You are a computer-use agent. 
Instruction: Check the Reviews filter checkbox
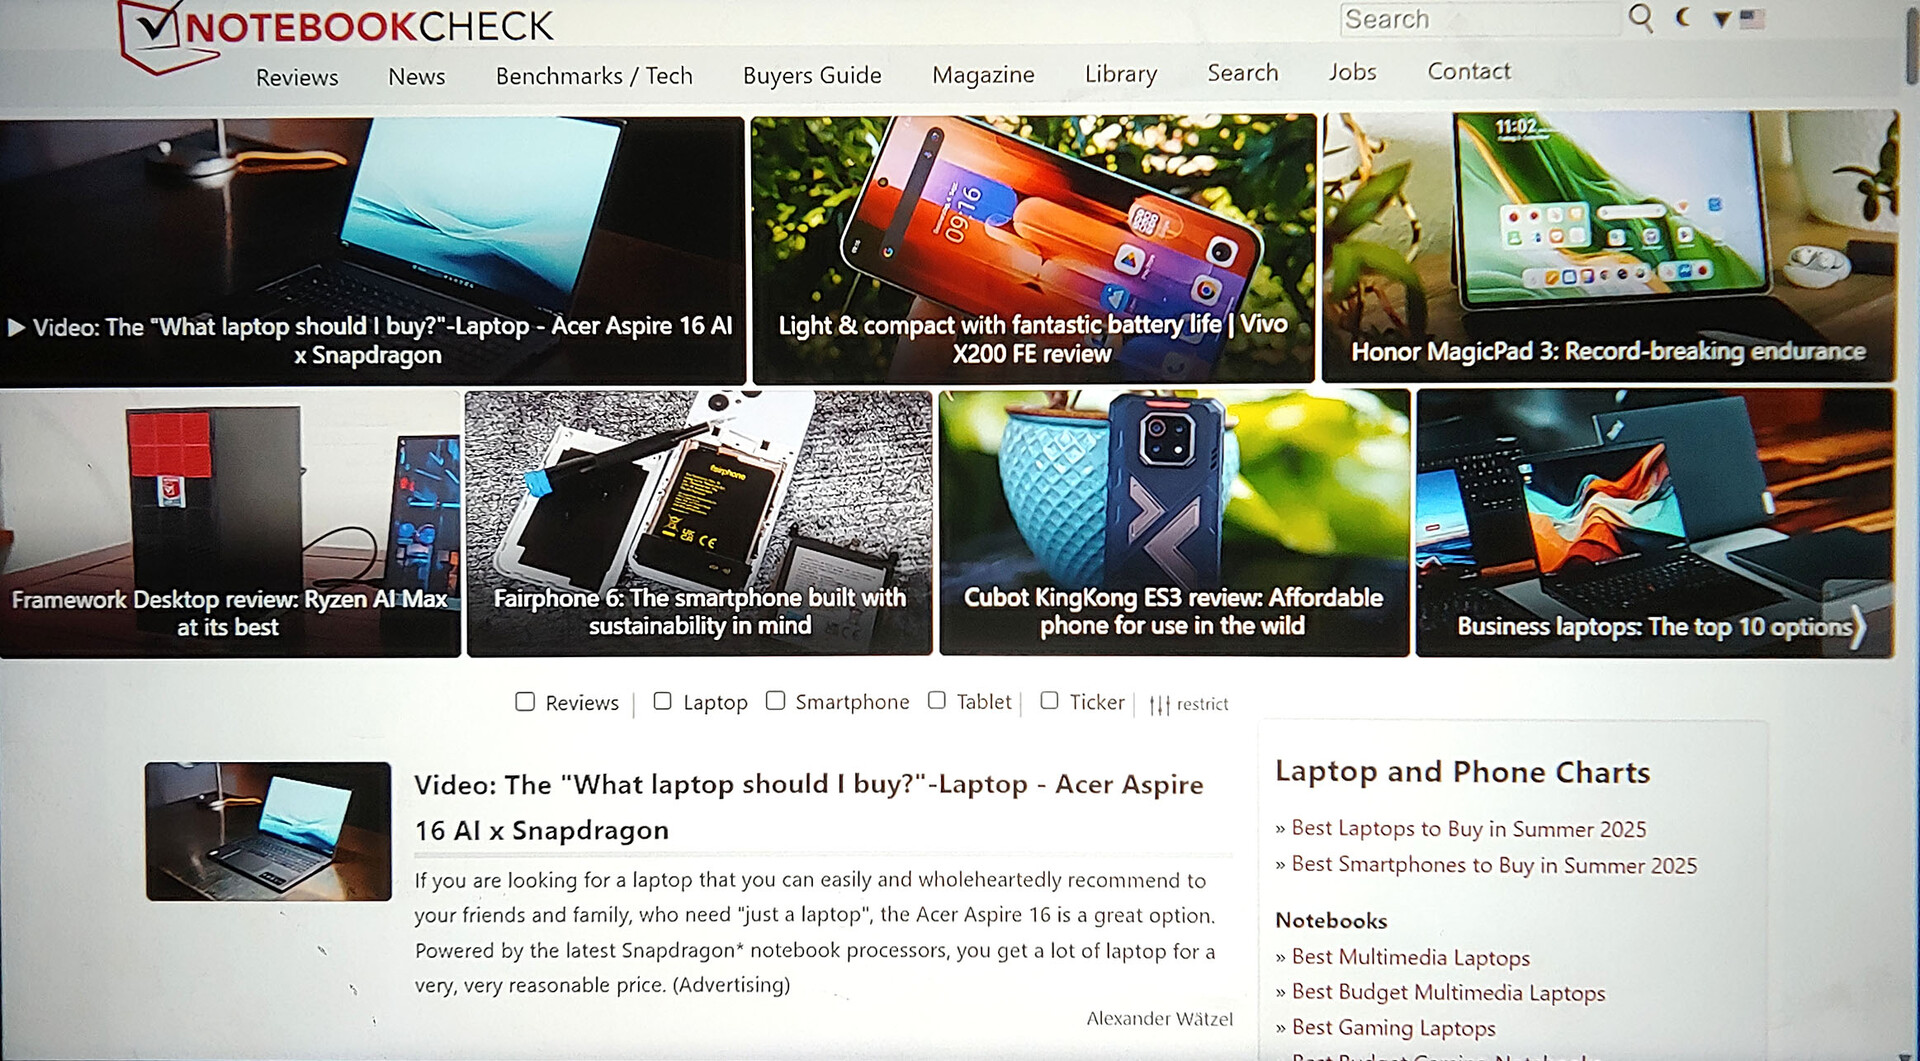525,701
